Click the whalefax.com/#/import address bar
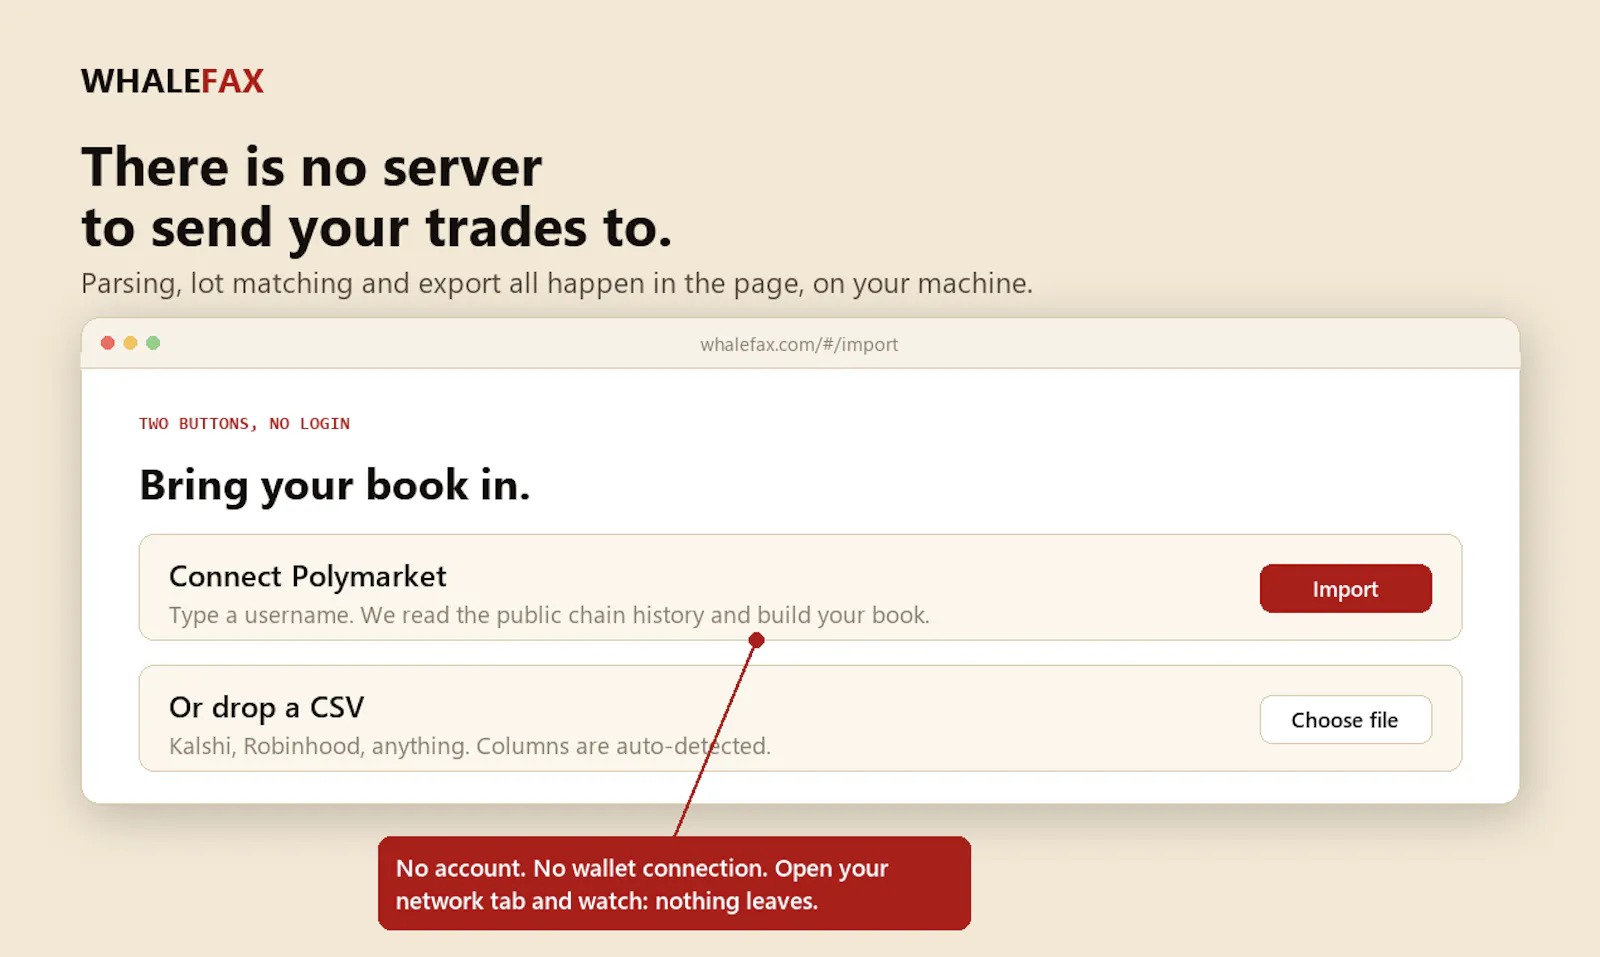1600x957 pixels. click(x=799, y=344)
